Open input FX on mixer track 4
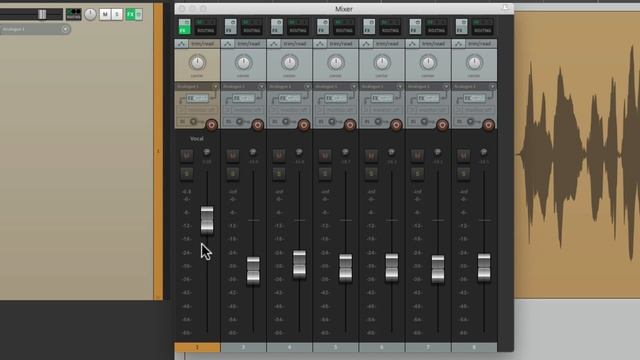 [x=290, y=98]
